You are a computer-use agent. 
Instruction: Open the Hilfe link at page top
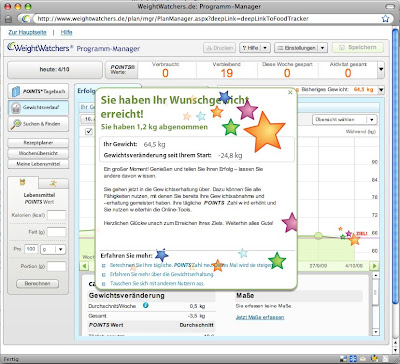tap(66, 32)
